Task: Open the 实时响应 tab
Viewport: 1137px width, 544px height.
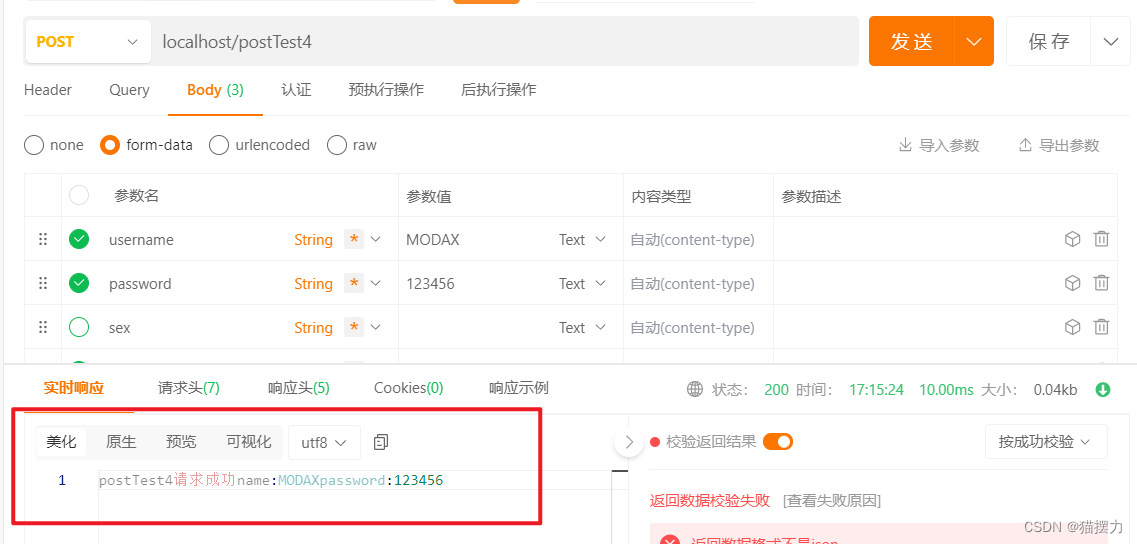Action: pos(73,388)
